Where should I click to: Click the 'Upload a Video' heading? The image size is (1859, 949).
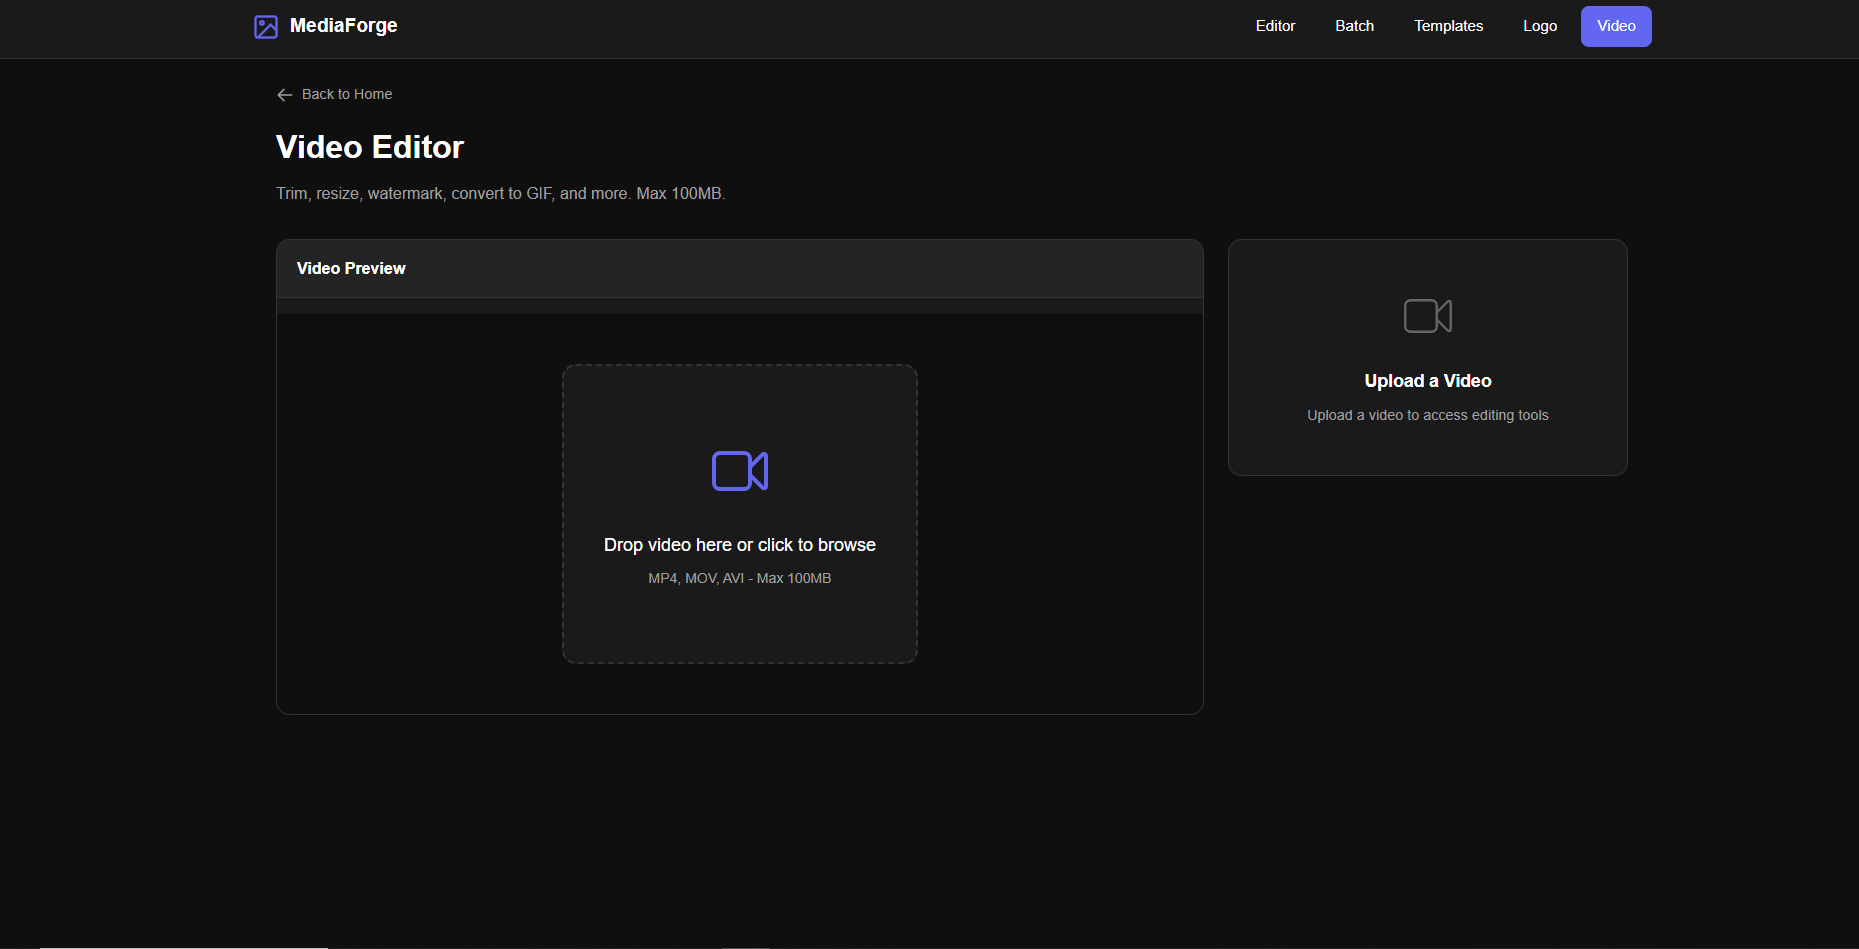[x=1428, y=381]
